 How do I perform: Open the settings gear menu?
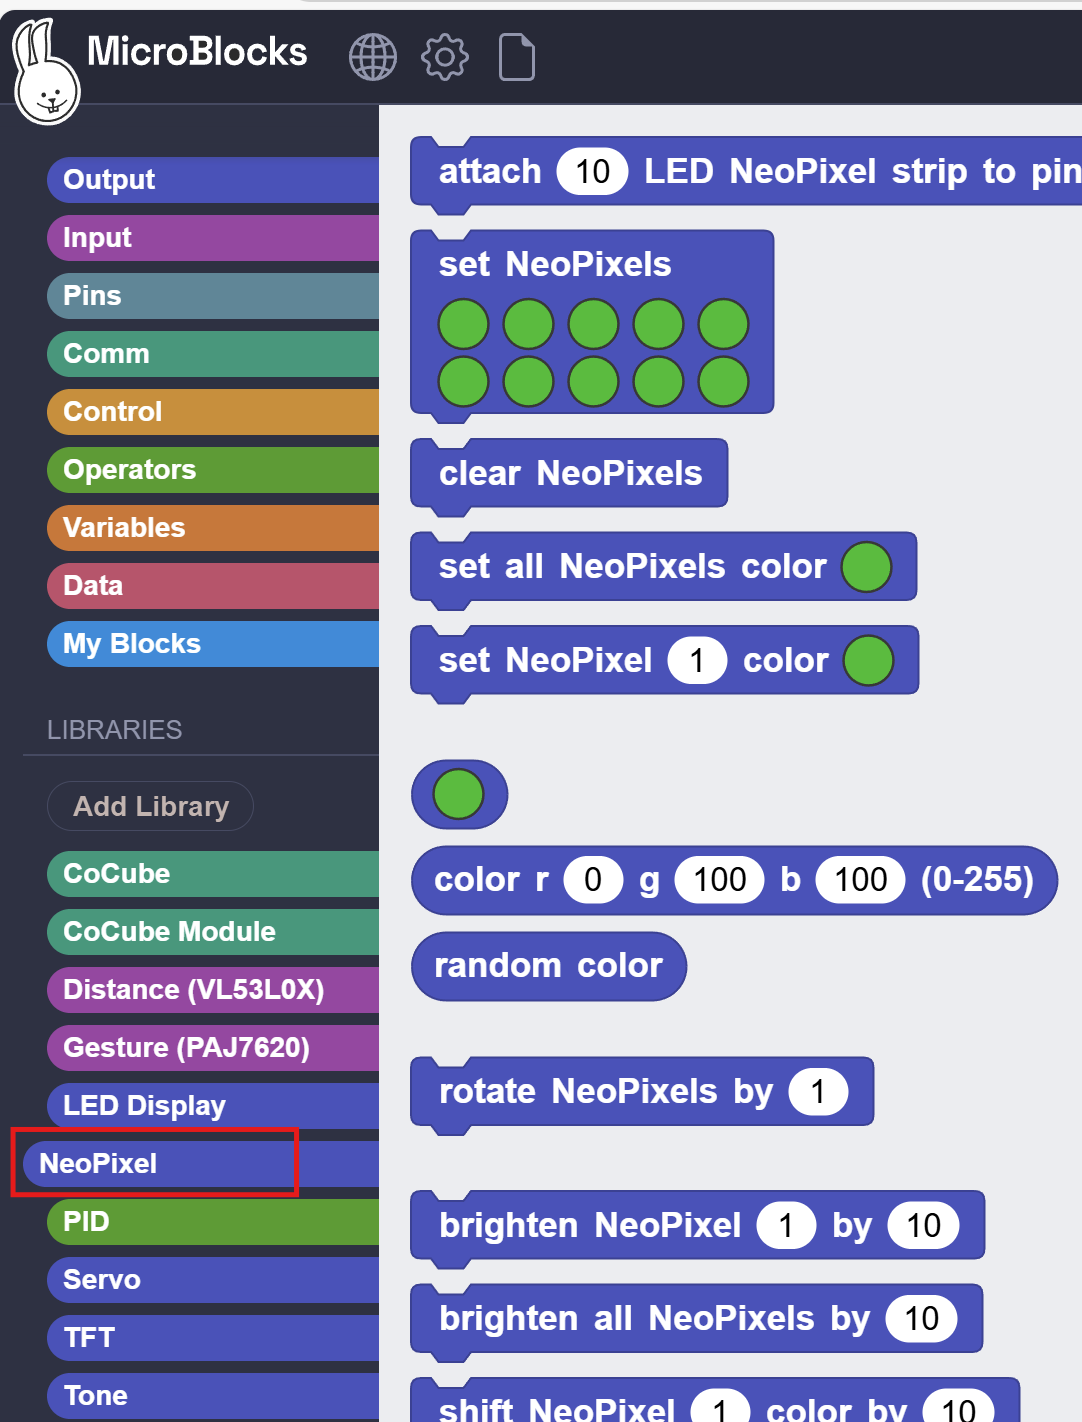coord(445,57)
